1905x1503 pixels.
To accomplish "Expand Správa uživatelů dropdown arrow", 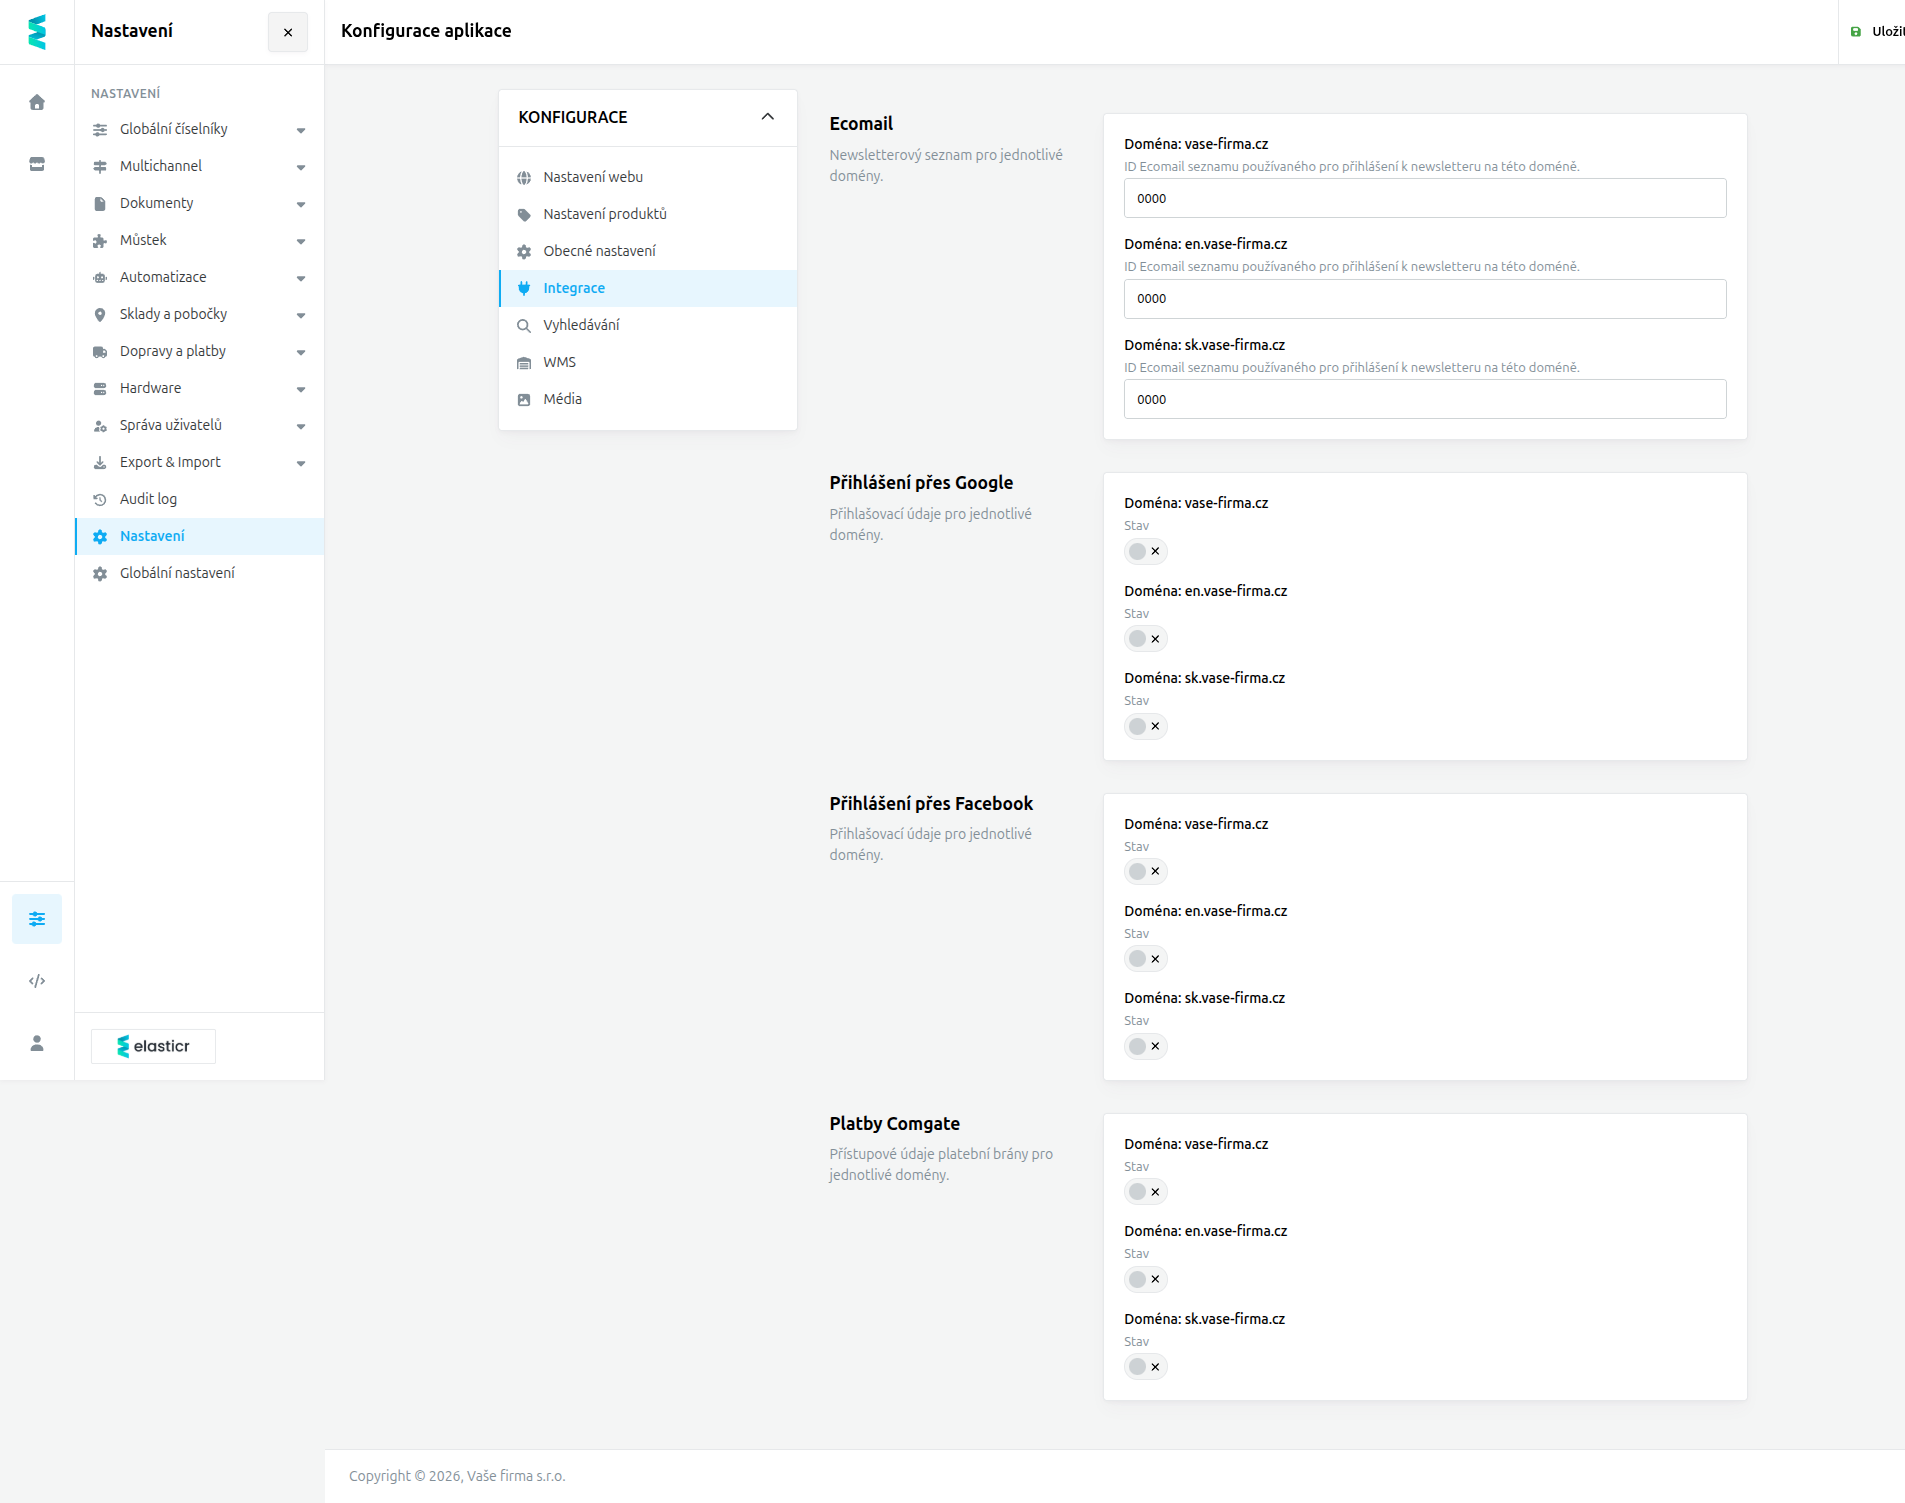I will coord(301,426).
